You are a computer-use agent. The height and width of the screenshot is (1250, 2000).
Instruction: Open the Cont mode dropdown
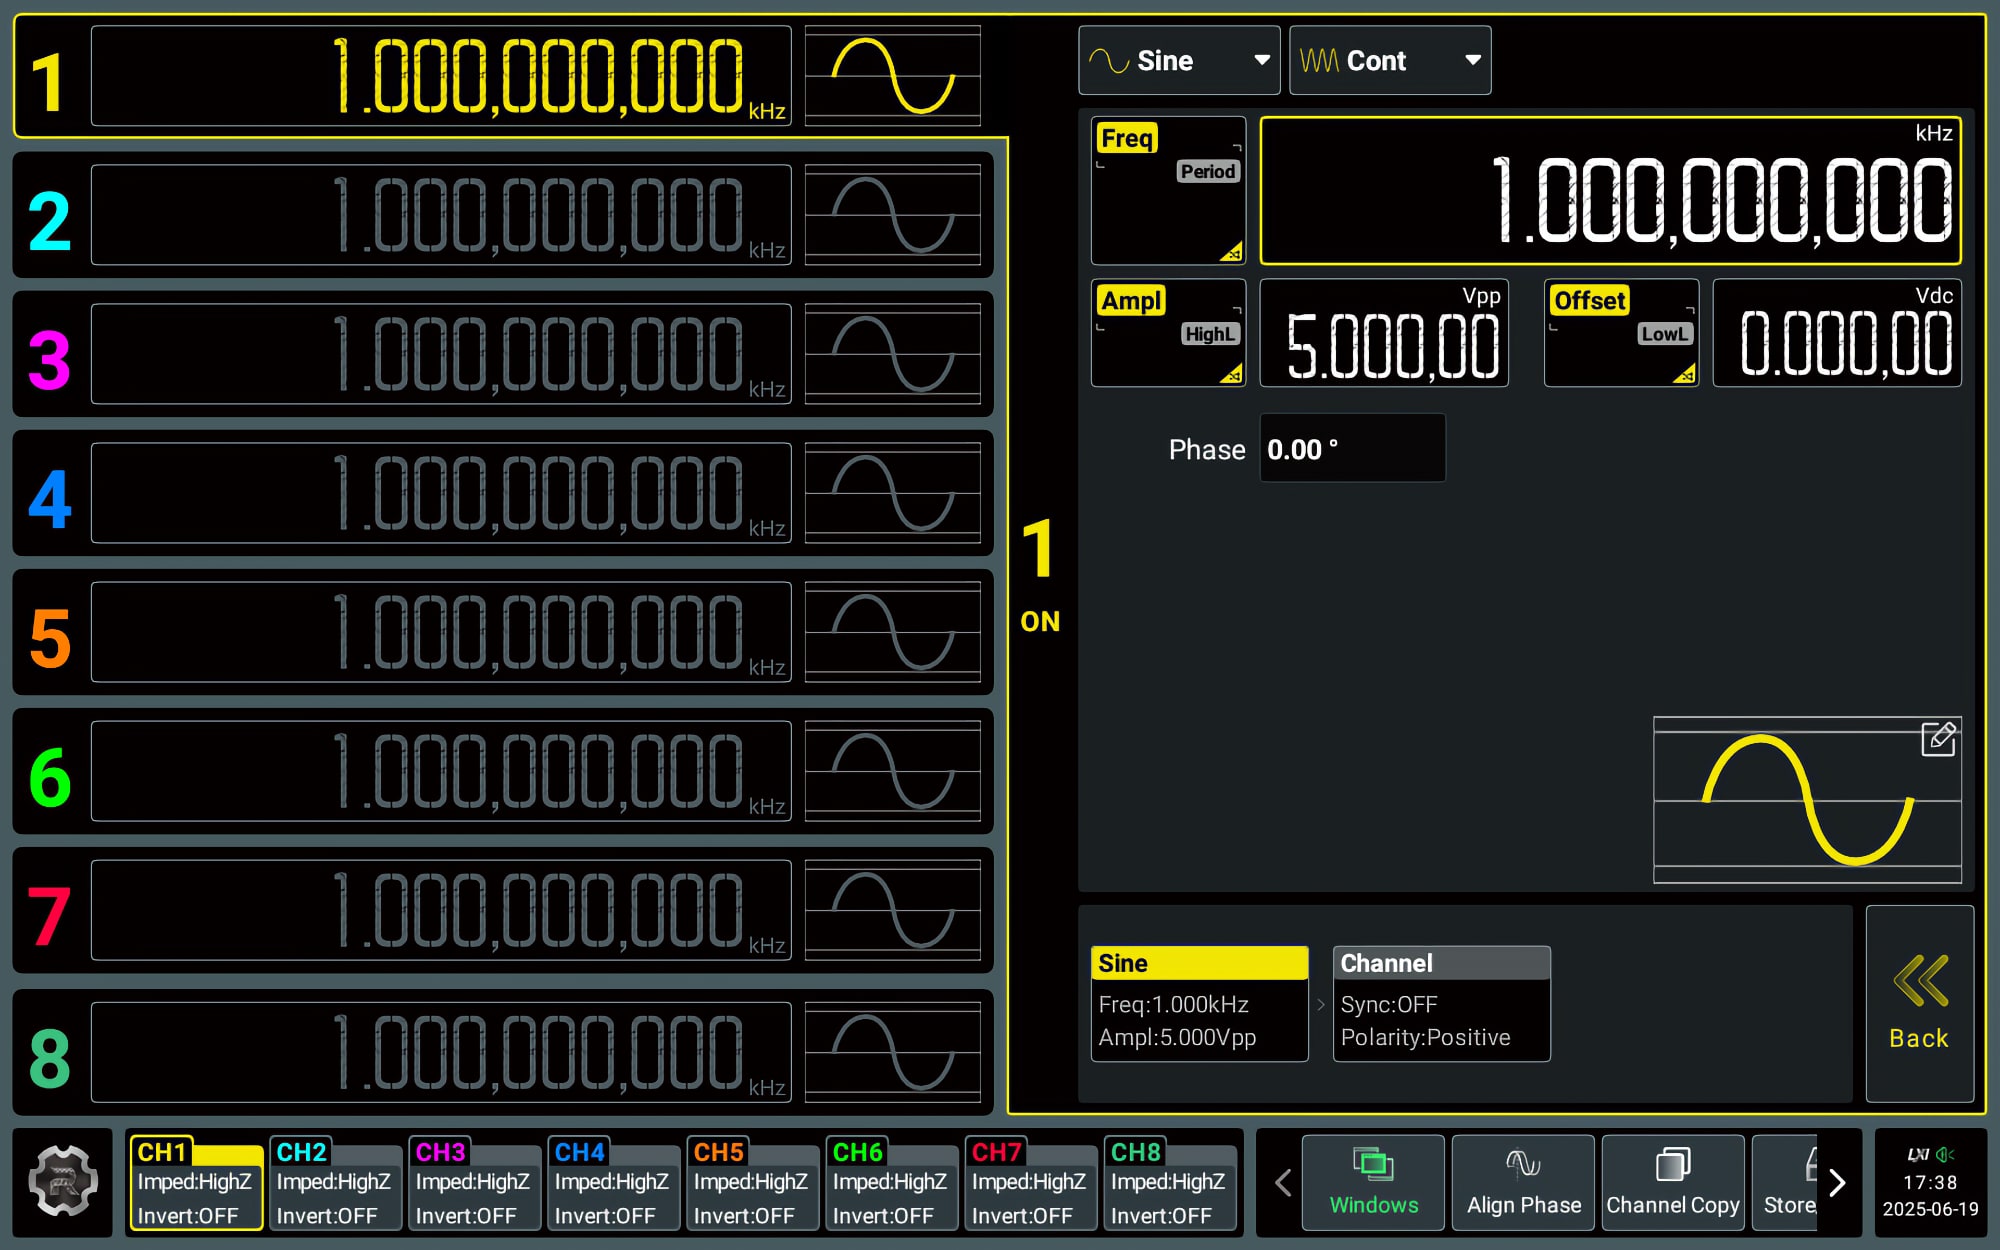tap(1390, 61)
